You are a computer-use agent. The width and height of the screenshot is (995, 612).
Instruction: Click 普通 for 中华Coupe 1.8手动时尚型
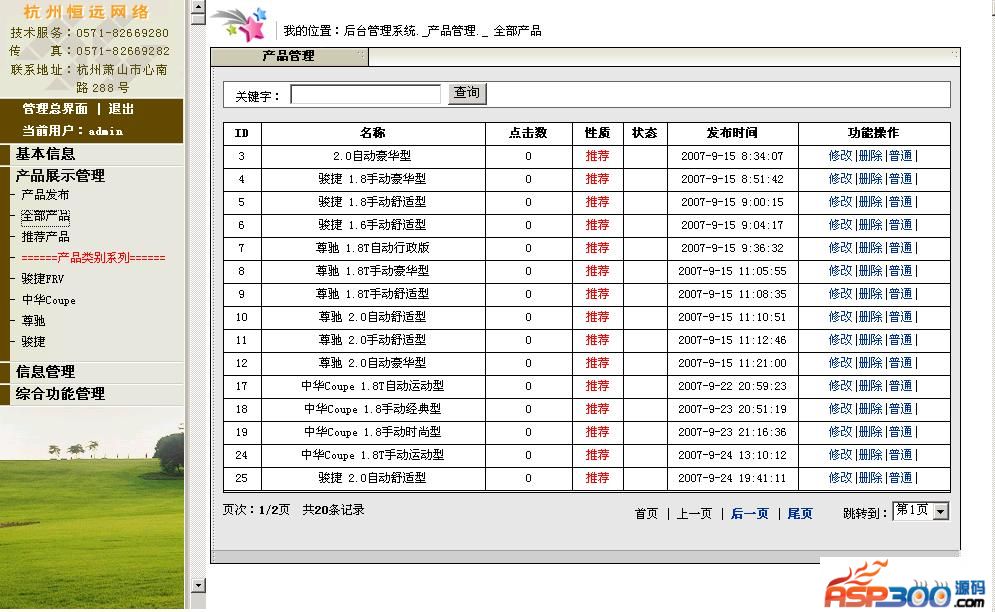tap(900, 432)
